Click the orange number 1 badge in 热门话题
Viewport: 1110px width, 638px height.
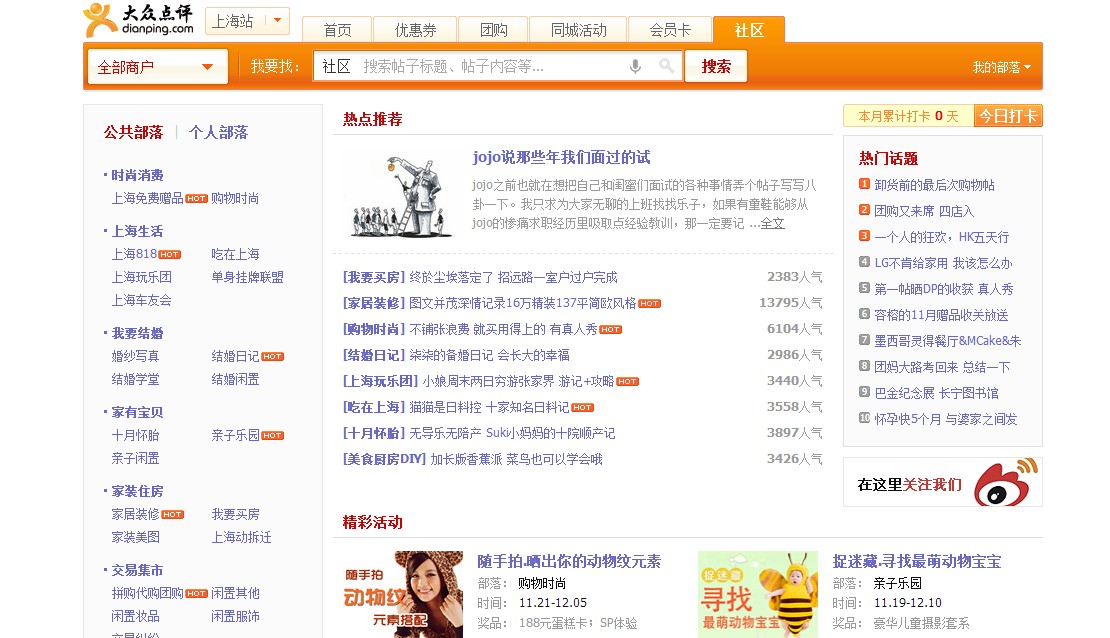tap(861, 185)
